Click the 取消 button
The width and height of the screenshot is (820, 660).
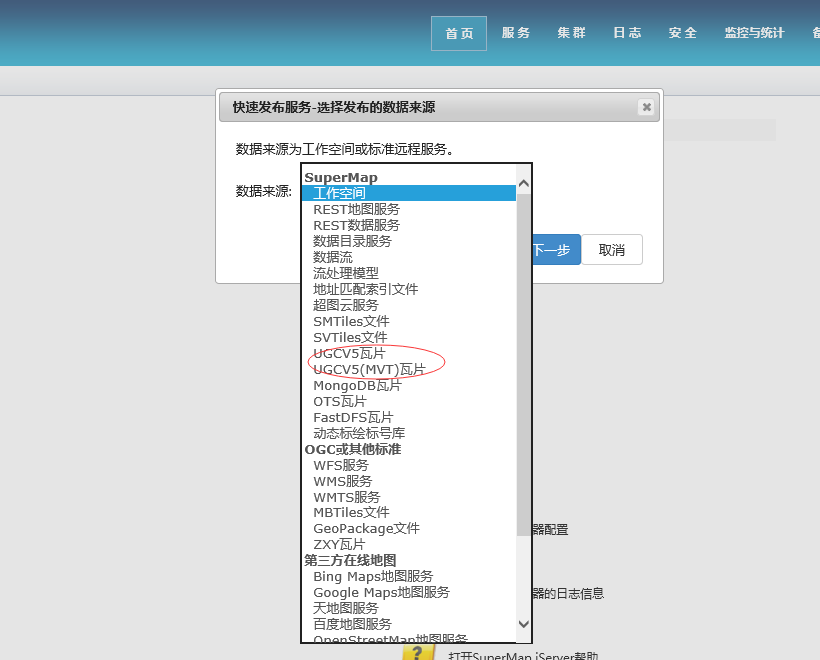pyautogui.click(x=612, y=249)
